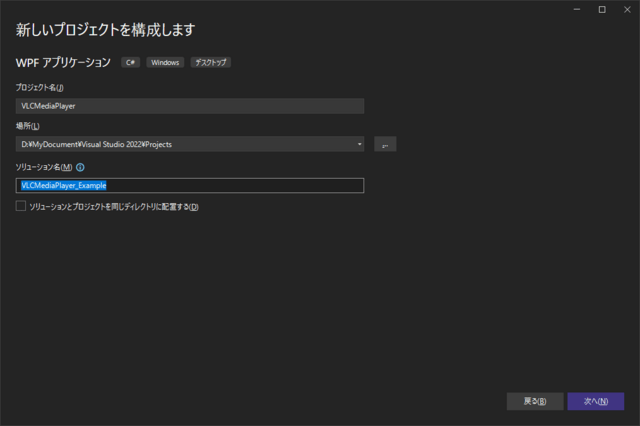Click the WPF アプリケーション heading

(63, 62)
